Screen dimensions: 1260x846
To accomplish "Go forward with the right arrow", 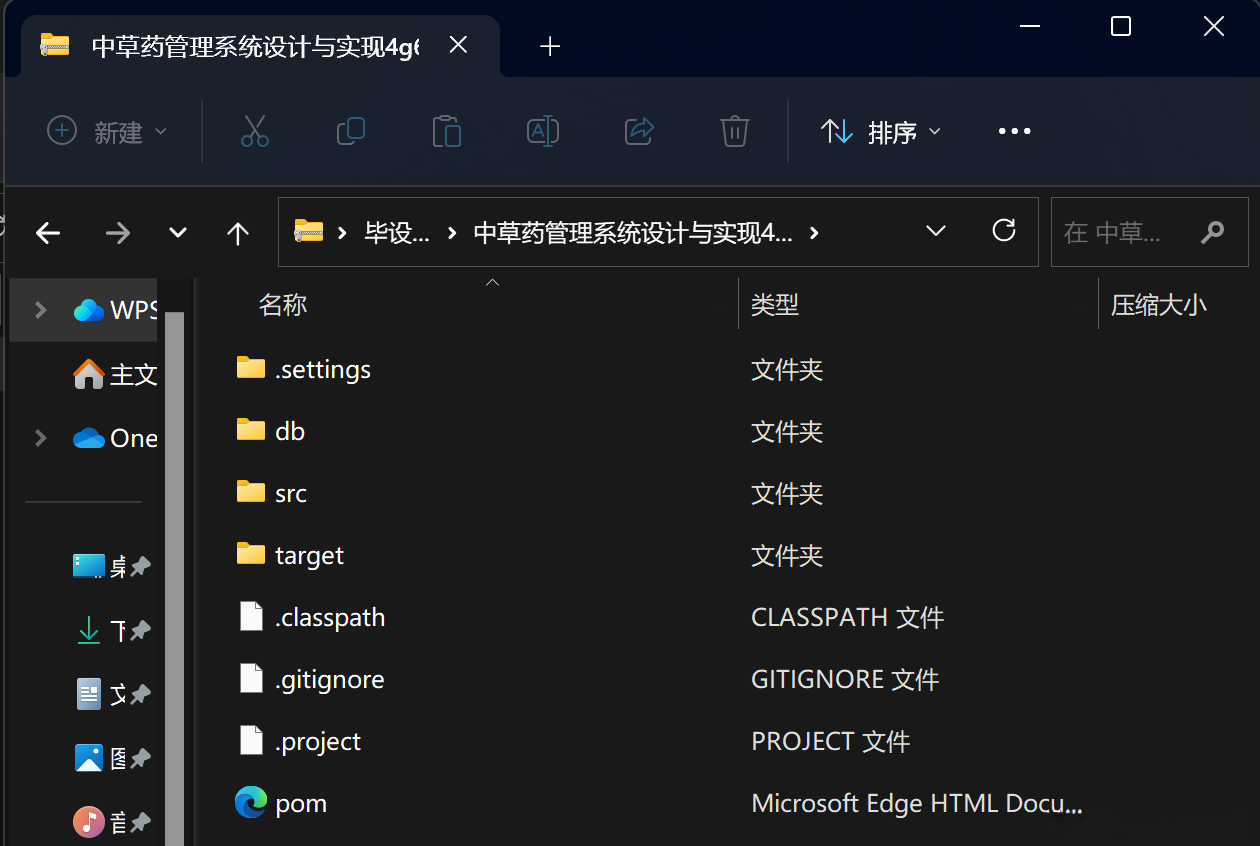I will (118, 233).
